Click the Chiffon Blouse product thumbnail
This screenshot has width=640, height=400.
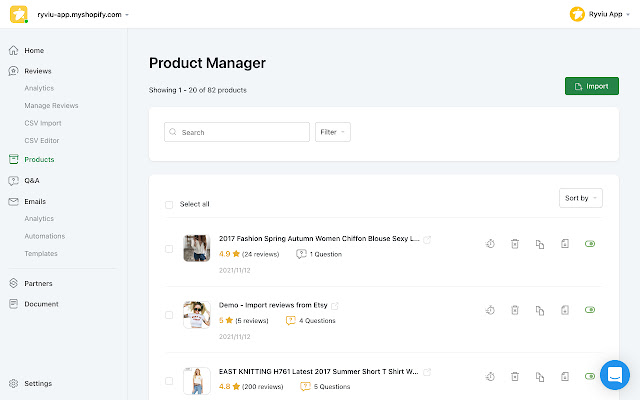[x=196, y=248]
